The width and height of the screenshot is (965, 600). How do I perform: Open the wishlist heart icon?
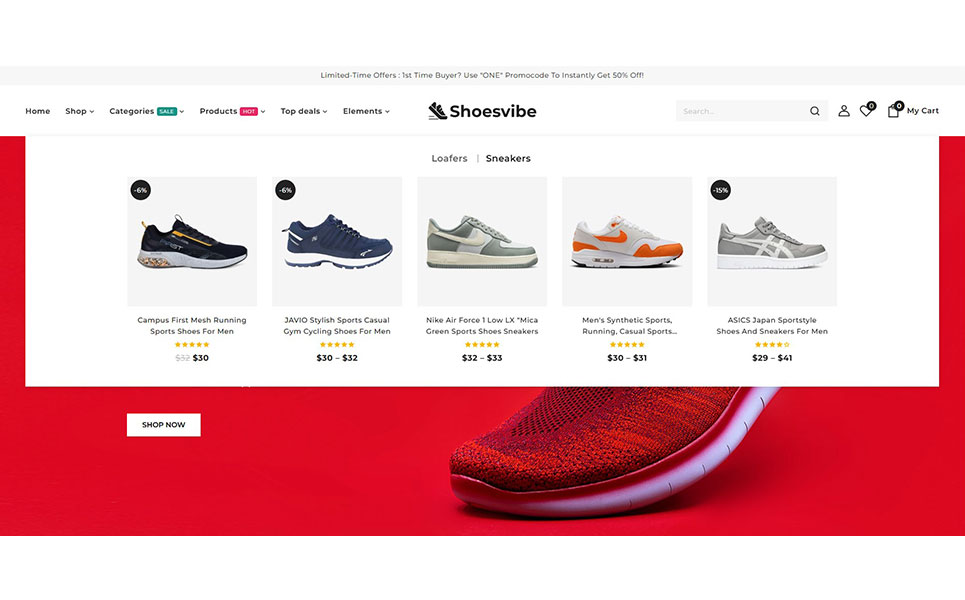click(x=867, y=110)
